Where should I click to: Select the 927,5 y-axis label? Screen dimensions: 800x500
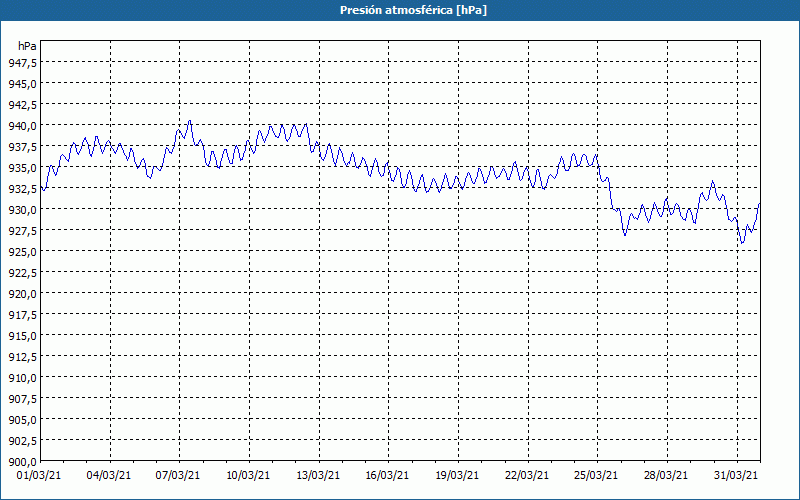coord(22,231)
